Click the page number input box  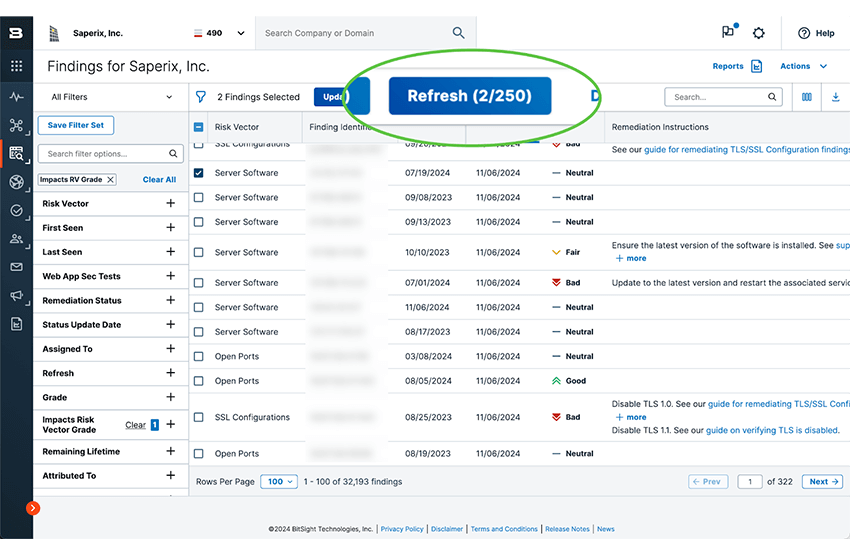pos(750,482)
